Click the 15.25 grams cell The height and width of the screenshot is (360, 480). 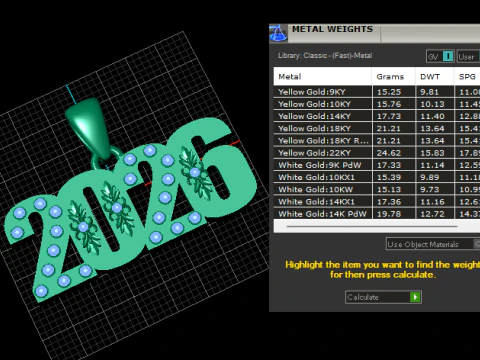point(394,92)
